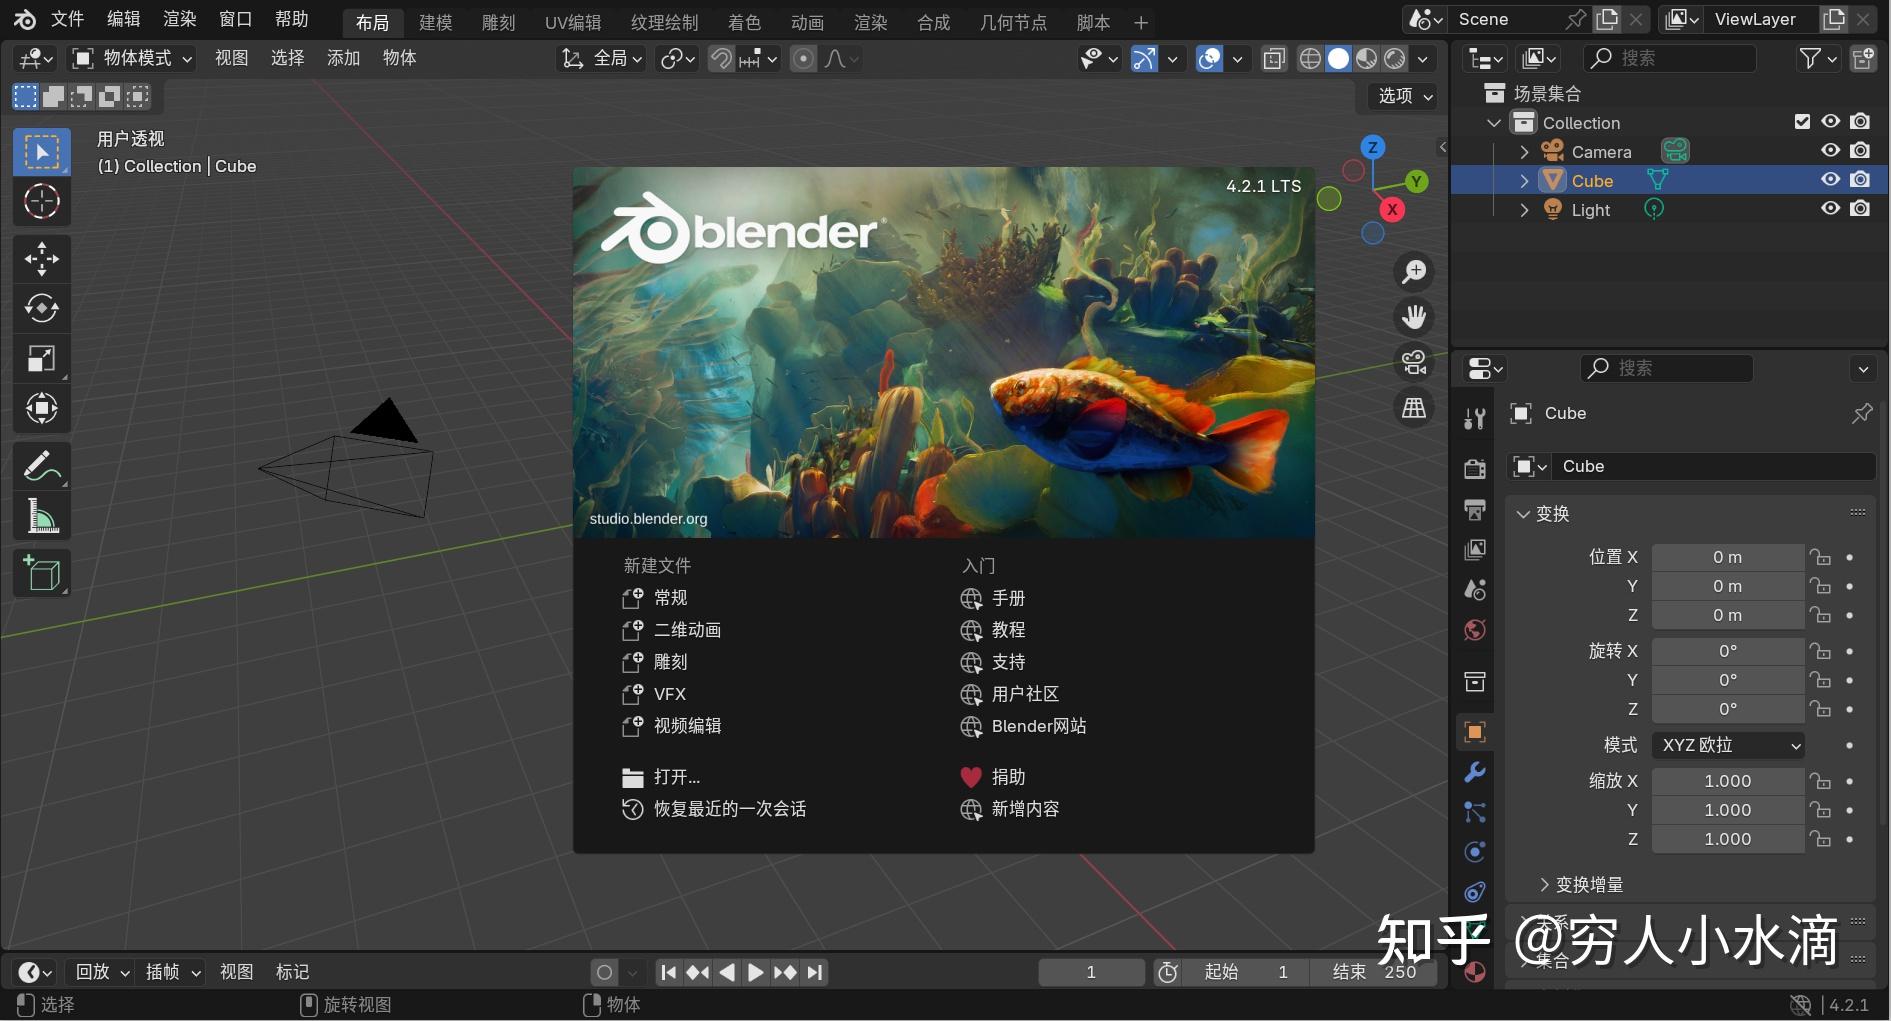Select the Measure tool

point(42,514)
